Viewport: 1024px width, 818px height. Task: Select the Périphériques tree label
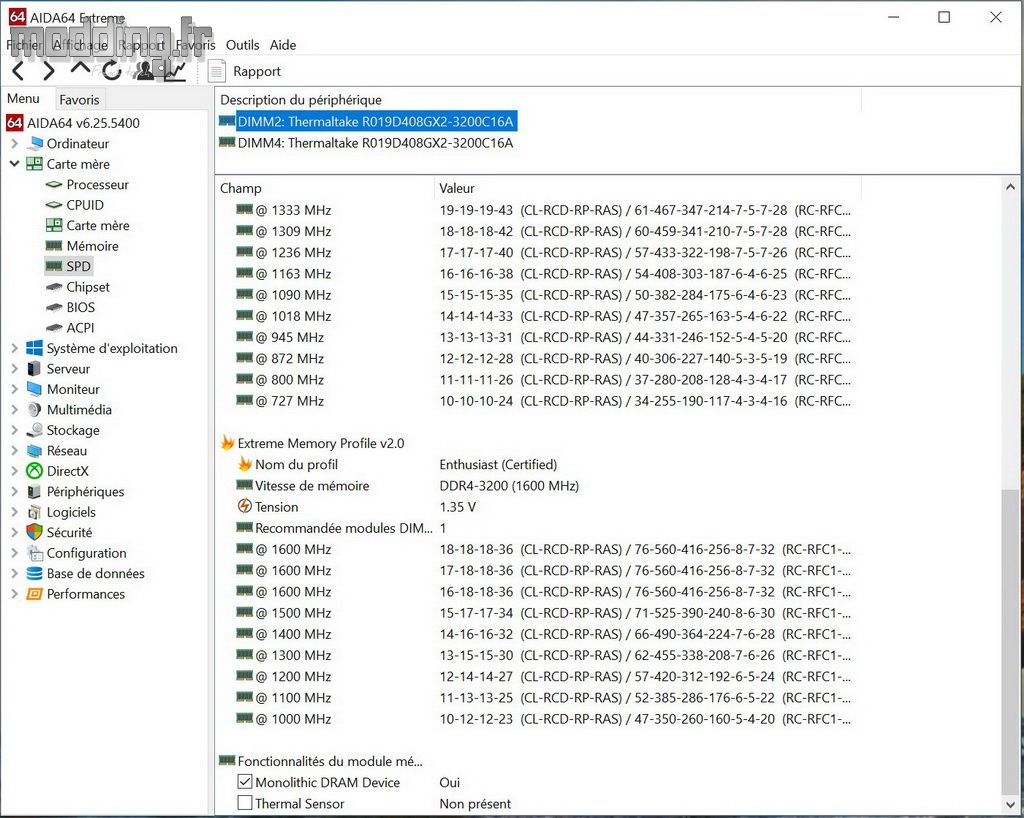(86, 492)
